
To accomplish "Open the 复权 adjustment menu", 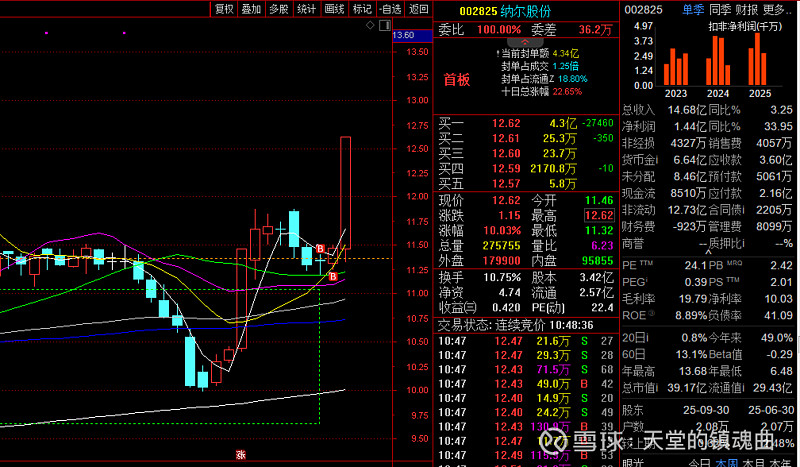I will tap(224, 9).
